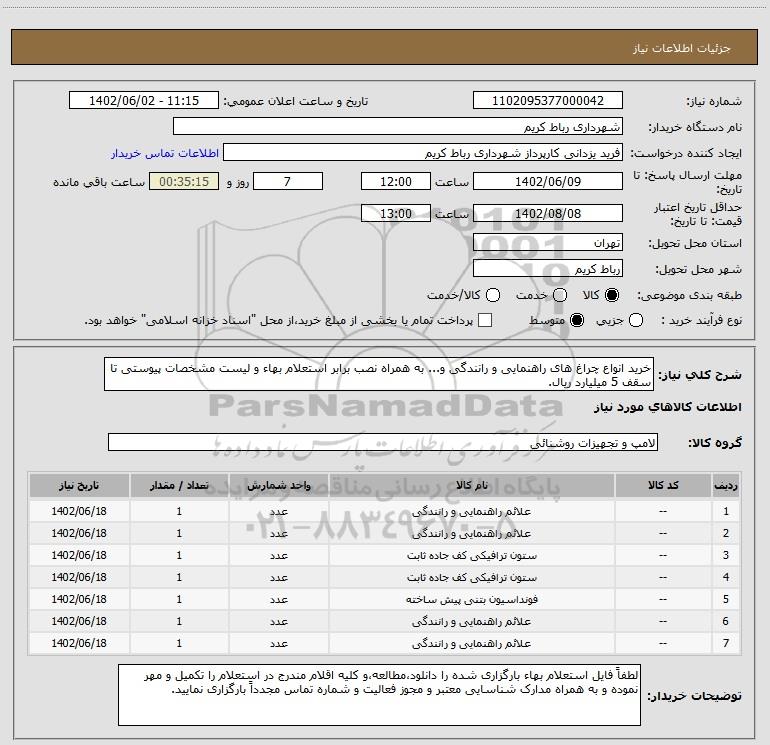This screenshot has width=770, height=745.
Task: Click the buyer name field شهرداری رباط کریم
Action: (x=398, y=126)
